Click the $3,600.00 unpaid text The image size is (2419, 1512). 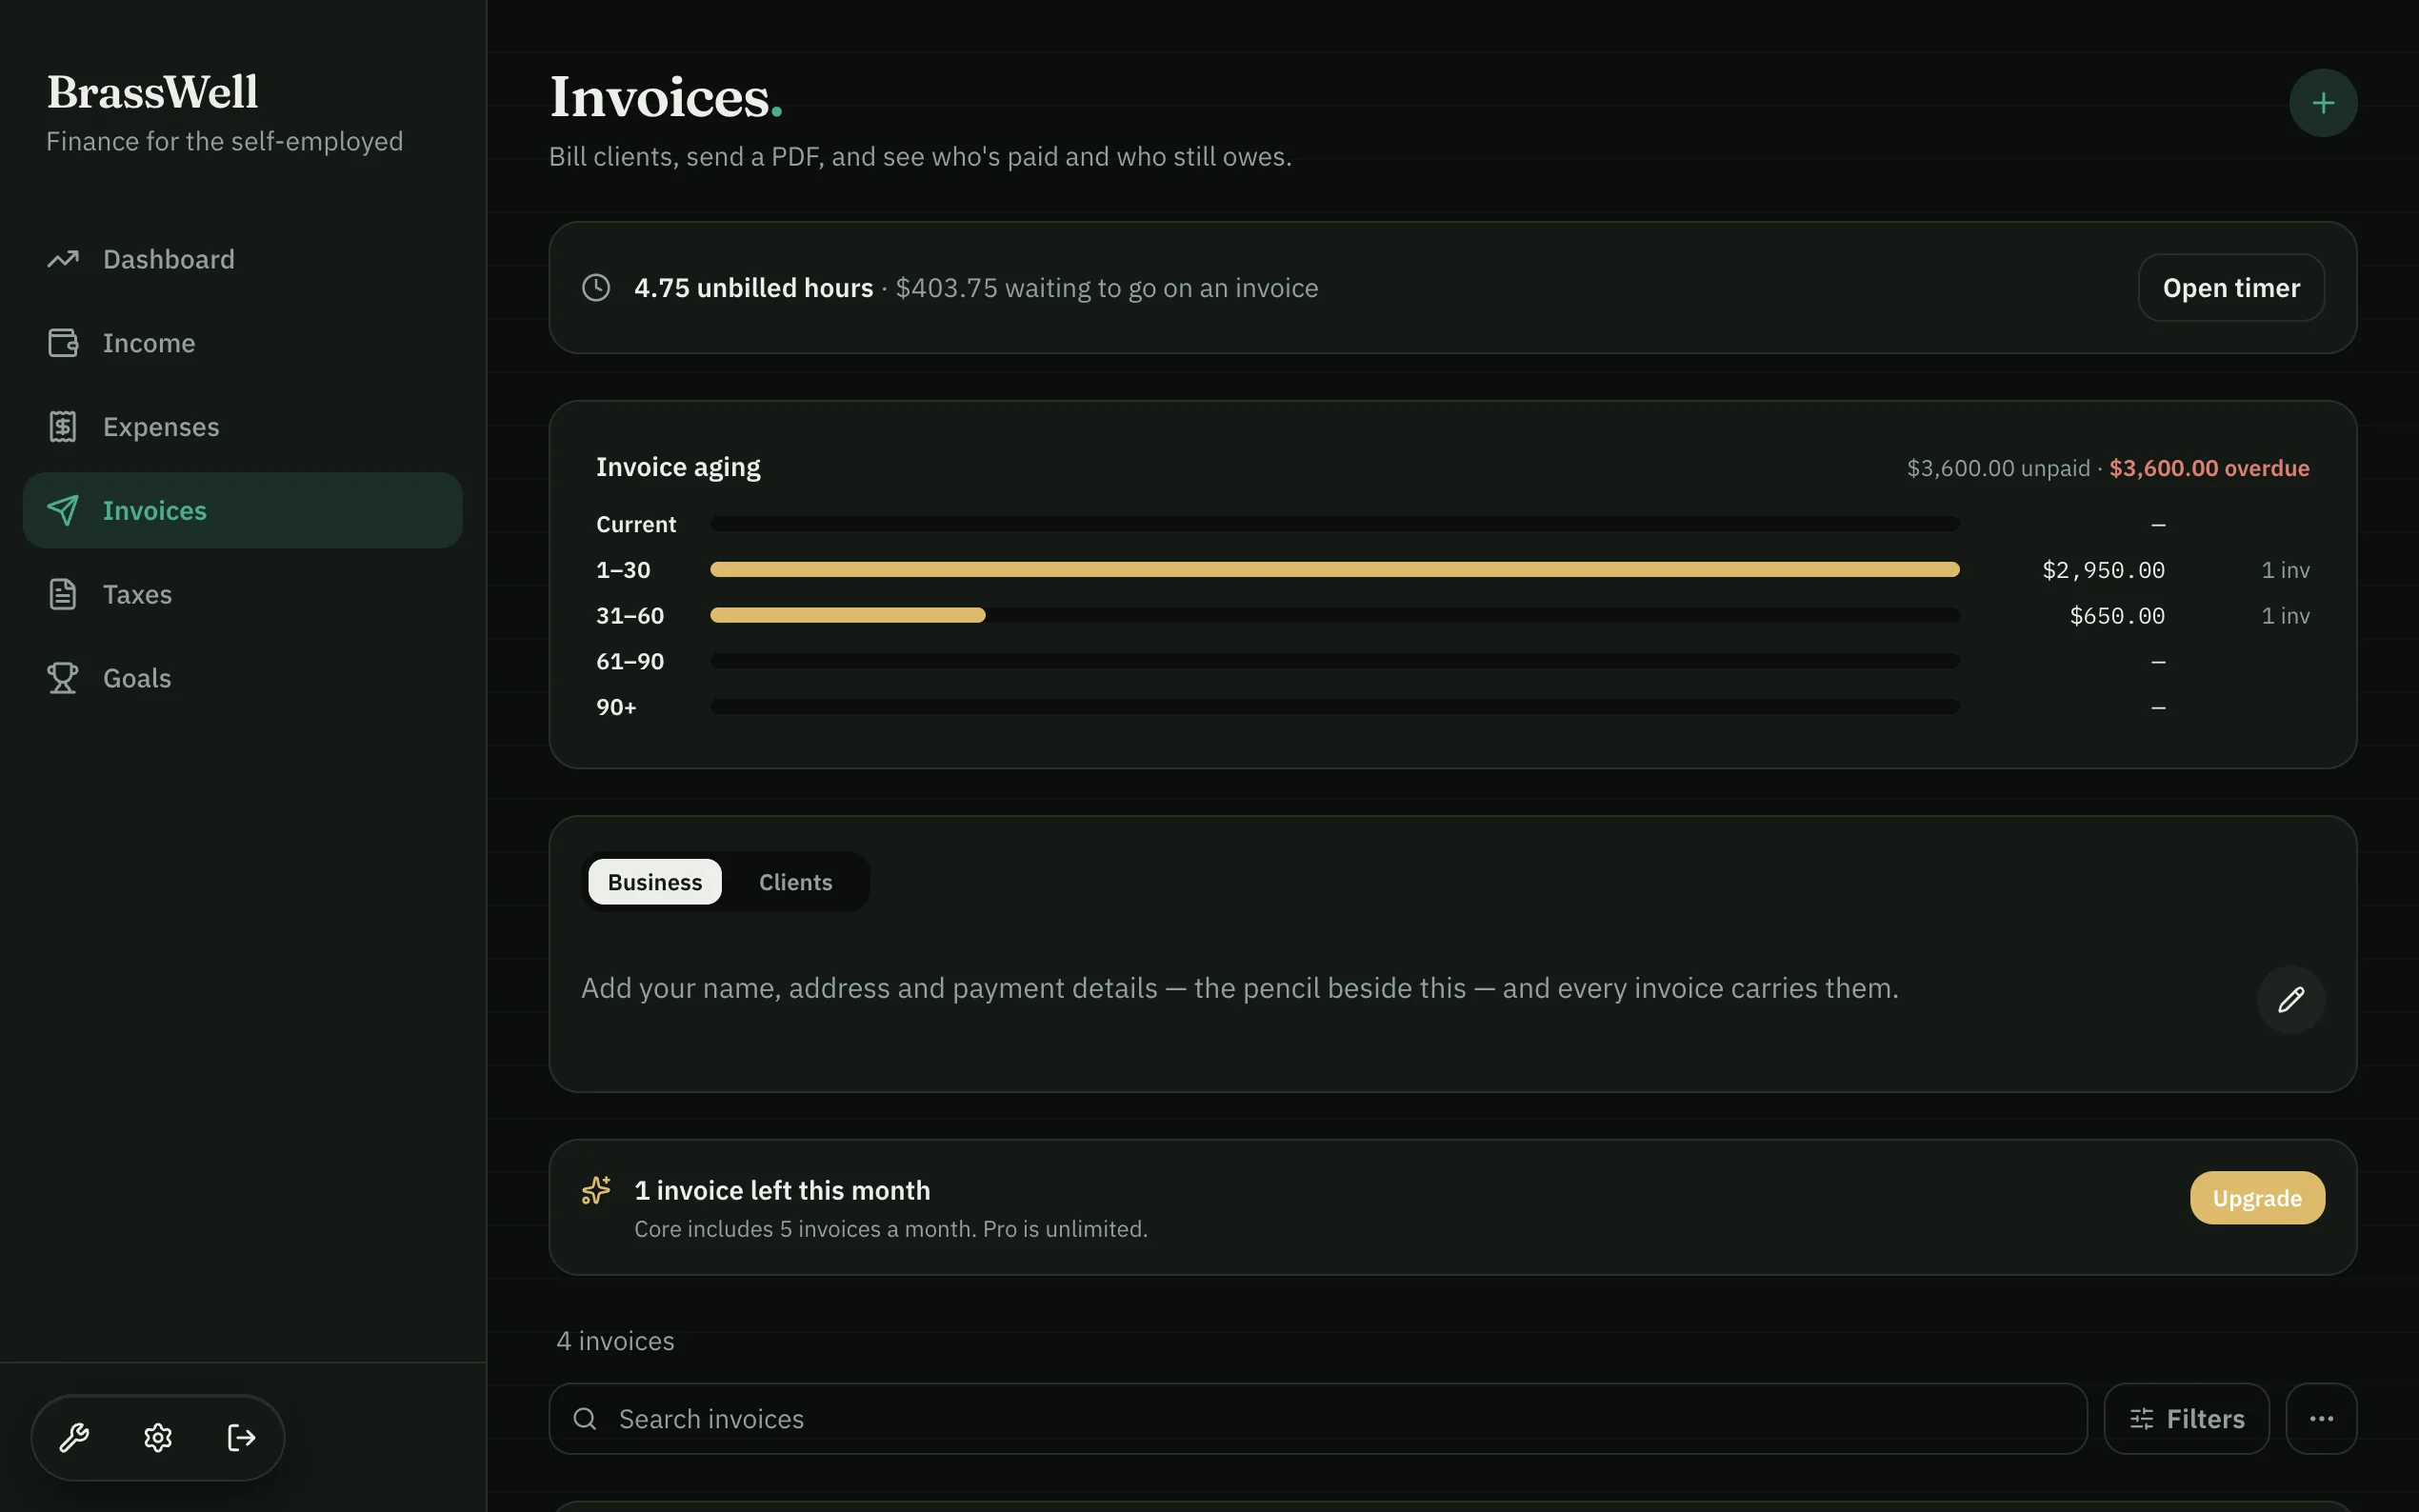[1997, 468]
